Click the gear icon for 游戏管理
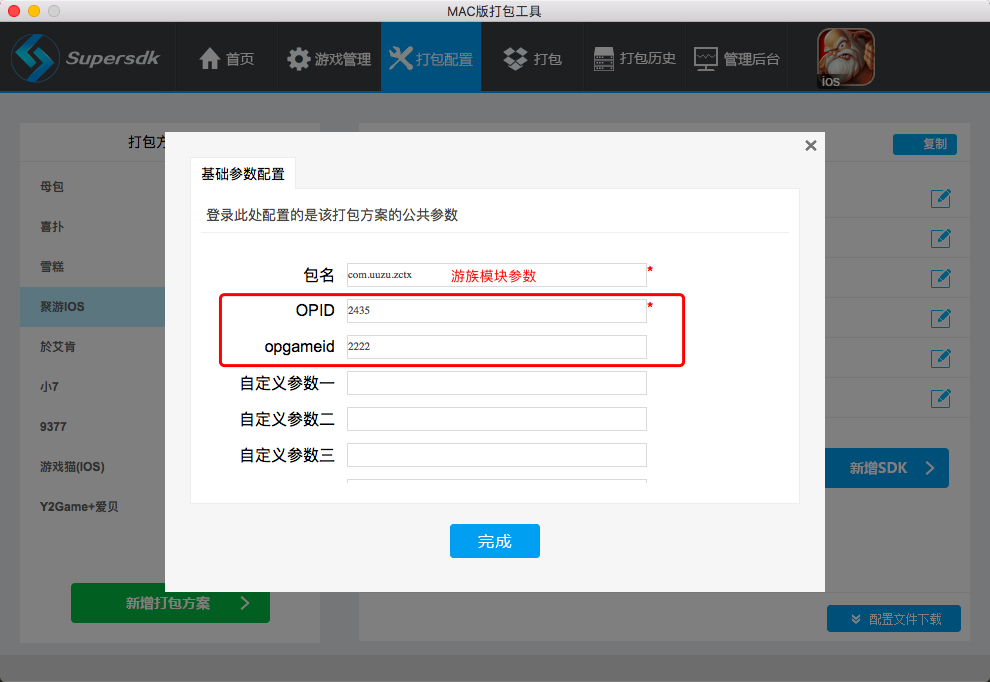Viewport: 990px width, 682px height. [299, 59]
